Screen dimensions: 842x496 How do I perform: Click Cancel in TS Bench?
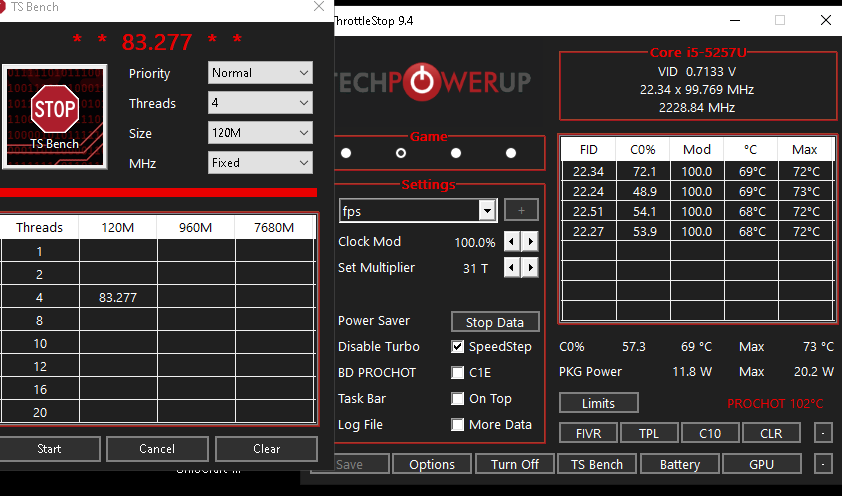pos(157,449)
